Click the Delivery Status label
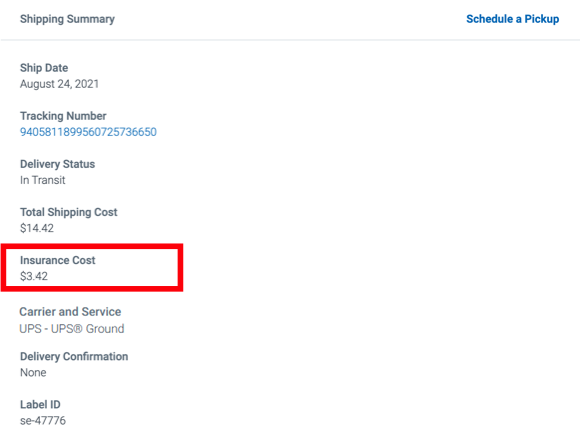Screen dimensions: 580x448 [x=57, y=164]
